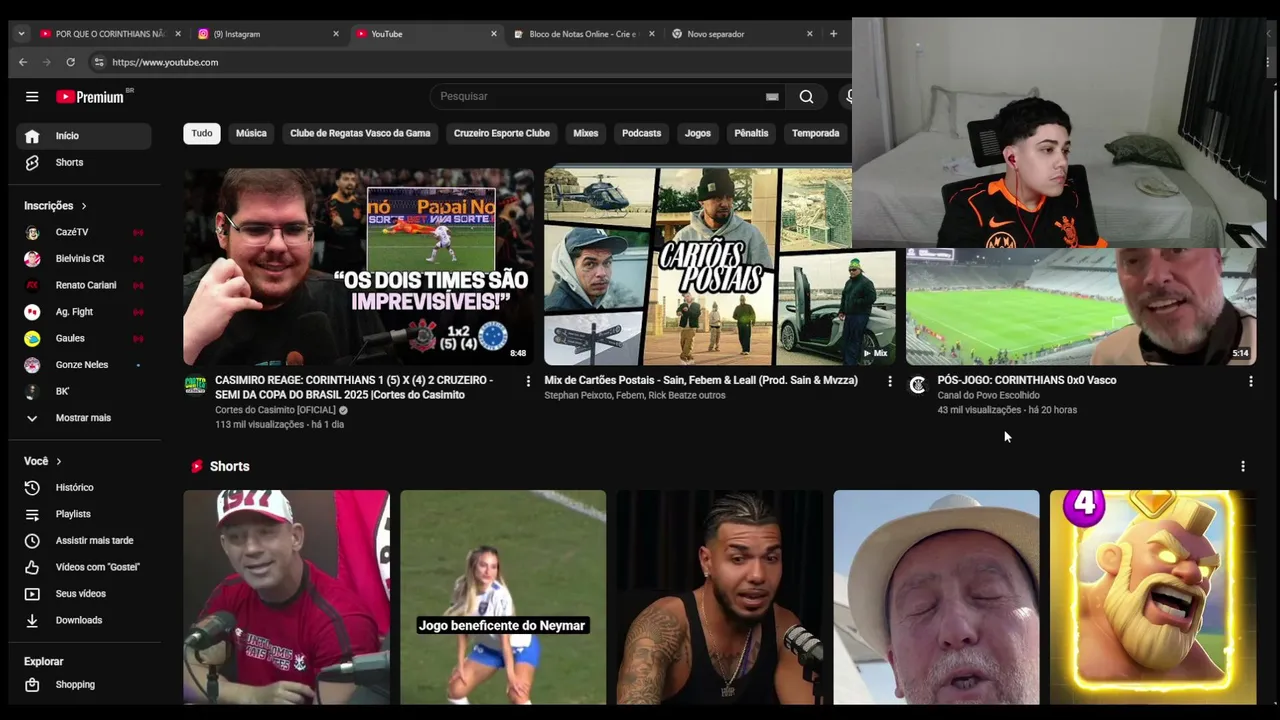Open Gonze Neles subscription channel

pos(84,365)
